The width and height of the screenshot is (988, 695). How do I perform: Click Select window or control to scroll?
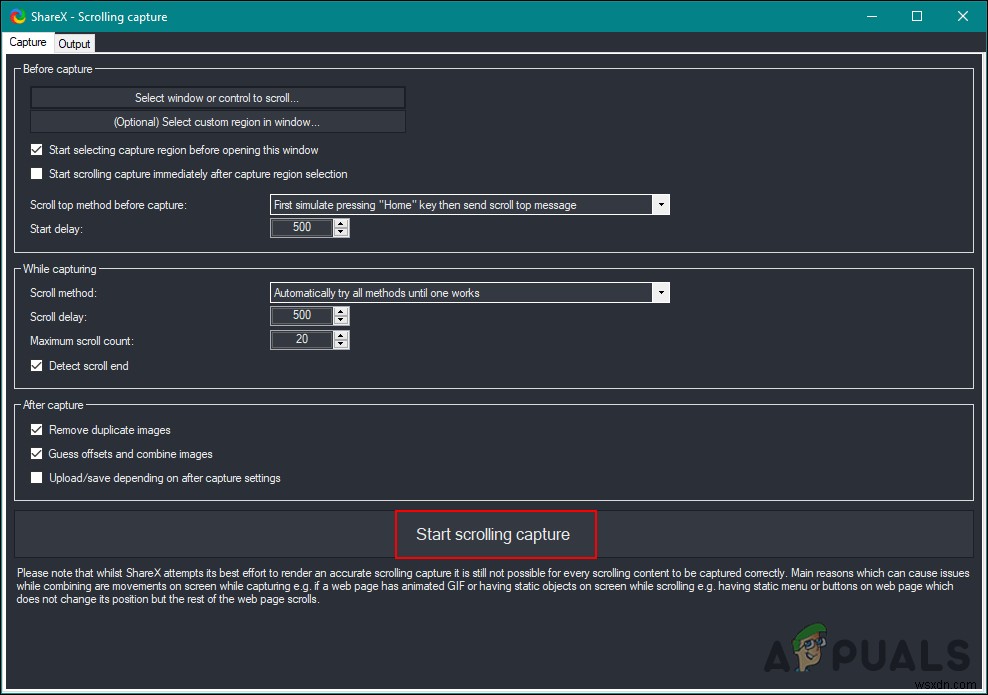coord(217,98)
